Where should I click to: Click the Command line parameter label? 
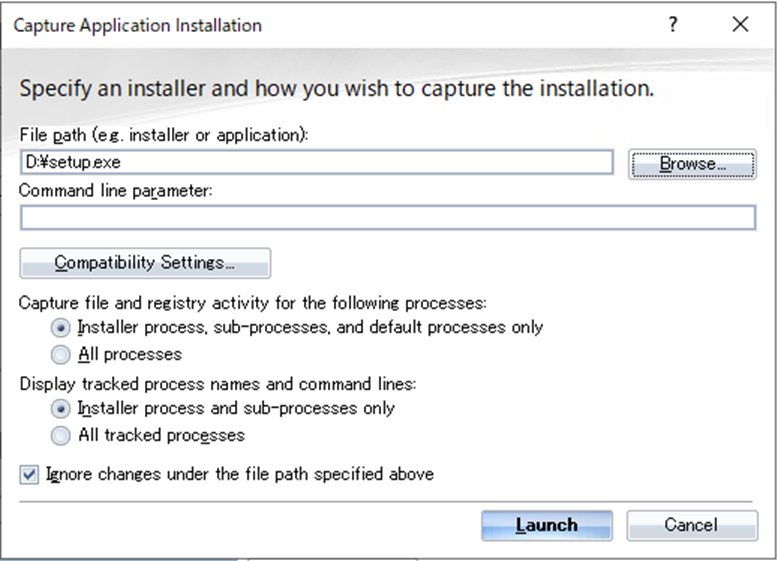[x=116, y=189]
